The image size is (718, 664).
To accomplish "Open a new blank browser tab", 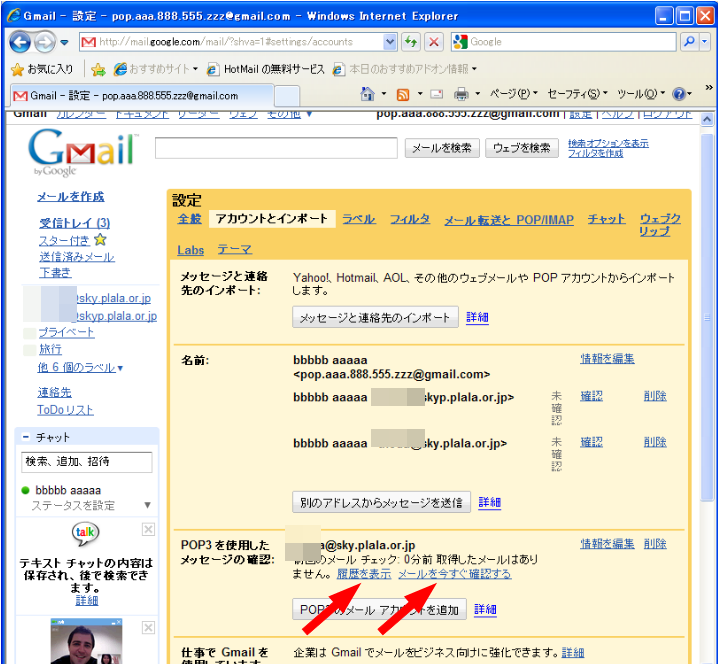I will pos(287,96).
